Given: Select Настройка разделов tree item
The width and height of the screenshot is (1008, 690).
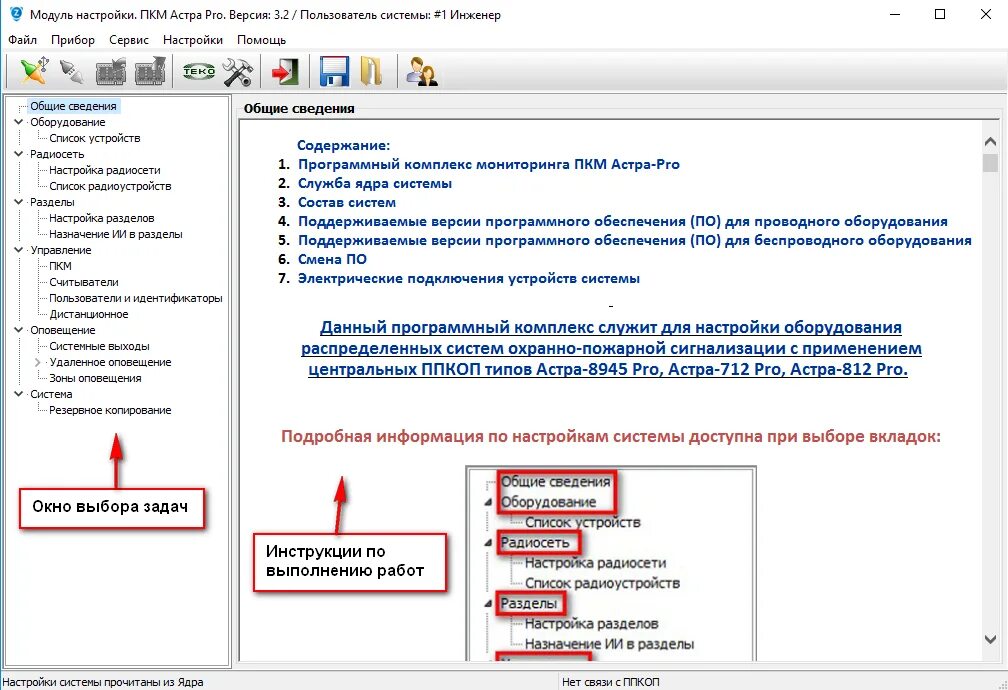Looking at the screenshot, I should [102, 218].
